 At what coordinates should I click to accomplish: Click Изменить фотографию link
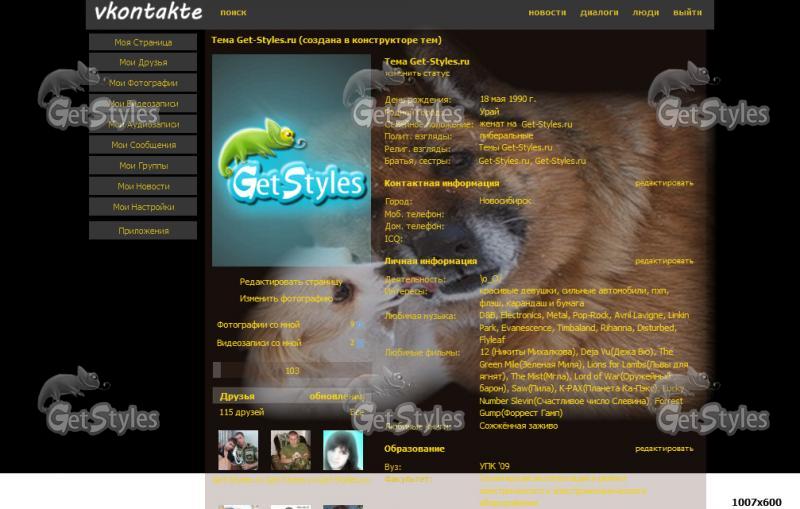[286, 298]
